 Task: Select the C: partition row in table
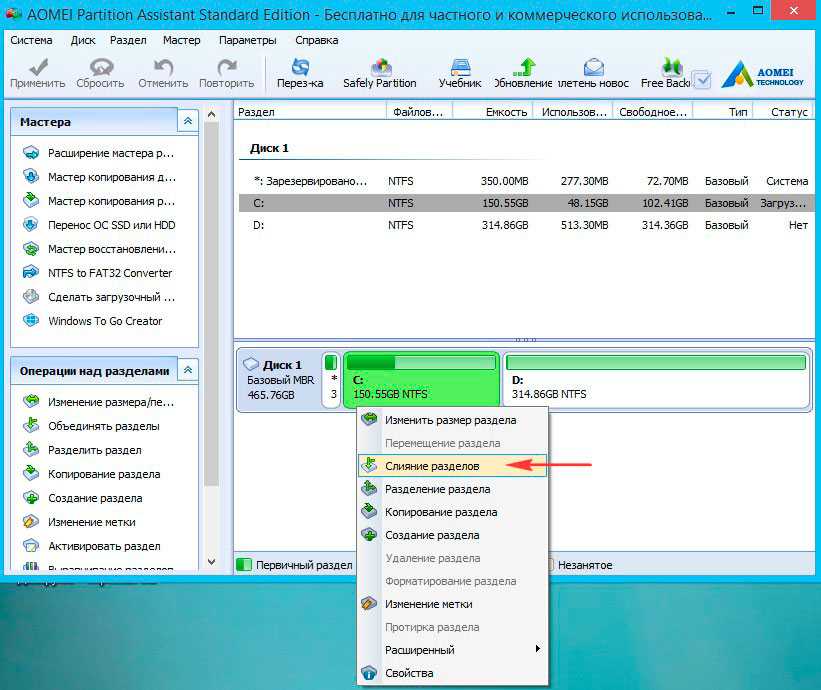pyautogui.click(x=526, y=203)
